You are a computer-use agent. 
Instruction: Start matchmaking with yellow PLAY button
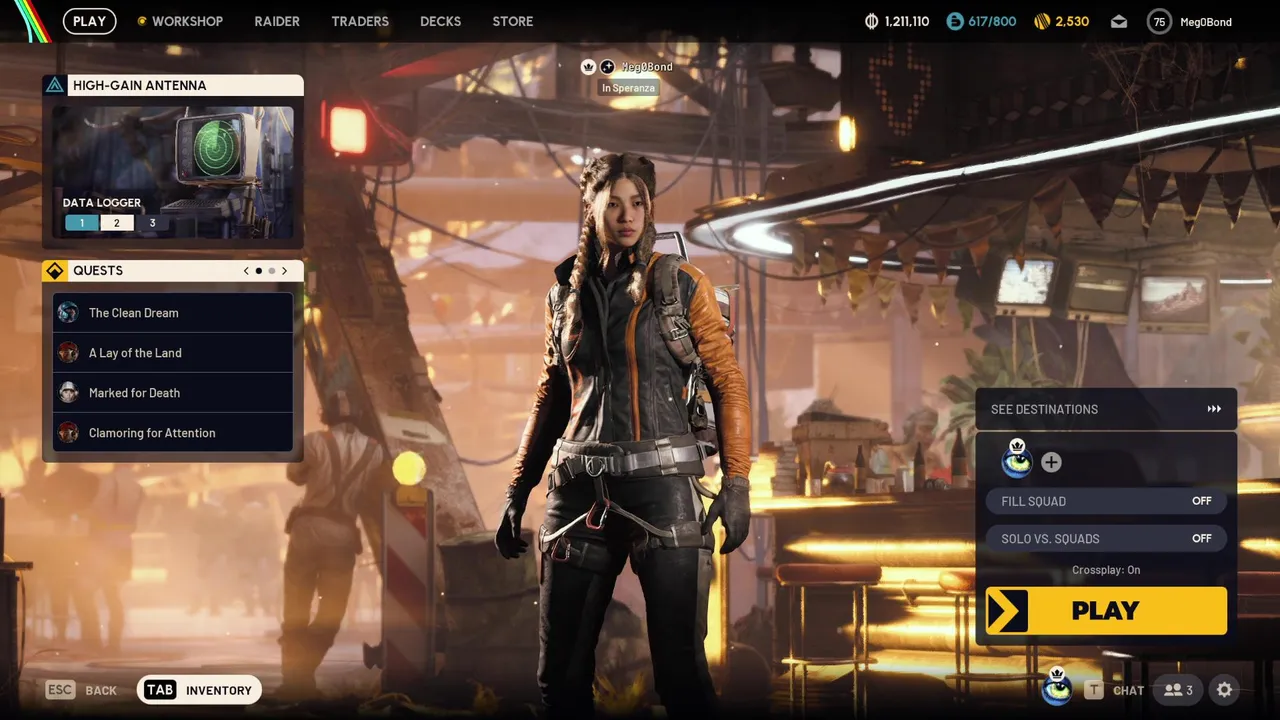pos(1106,610)
